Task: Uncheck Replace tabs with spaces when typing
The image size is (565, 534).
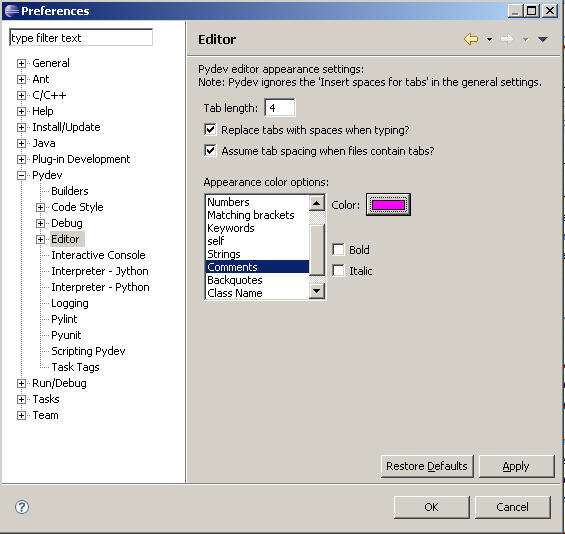Action: (210, 129)
